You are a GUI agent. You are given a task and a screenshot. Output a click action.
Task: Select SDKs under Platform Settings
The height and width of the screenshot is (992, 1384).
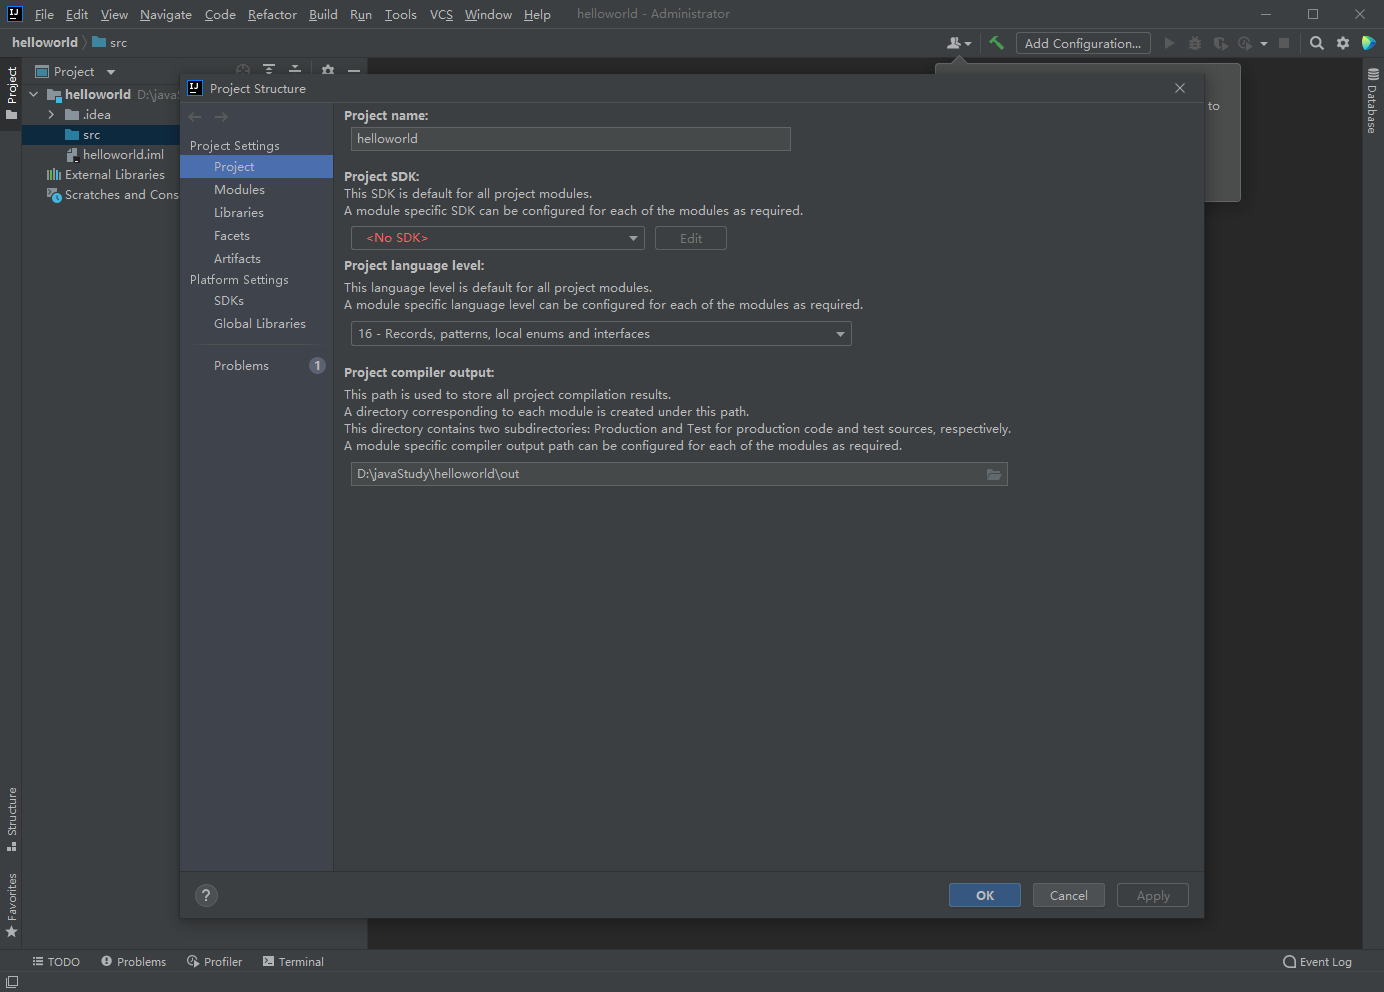[x=256, y=301]
